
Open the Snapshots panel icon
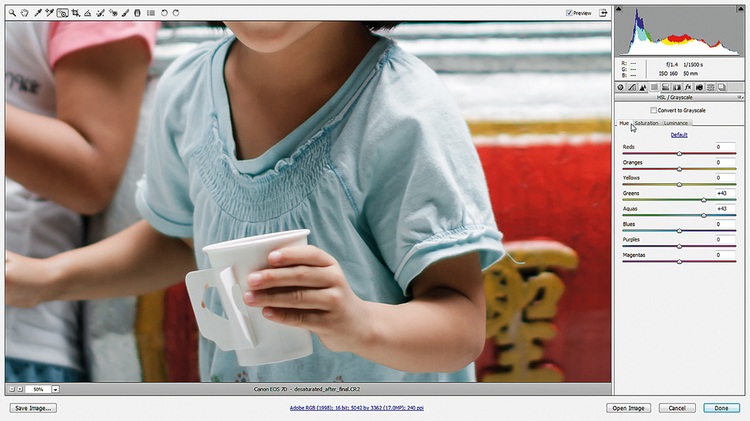pyautogui.click(x=722, y=87)
